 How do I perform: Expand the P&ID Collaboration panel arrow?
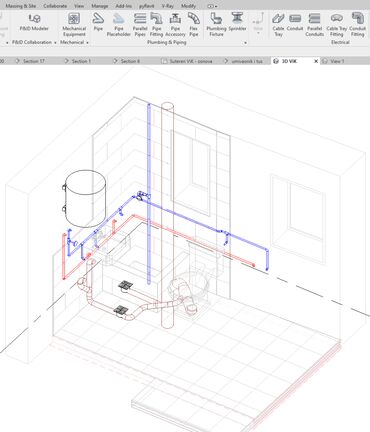[x=55, y=43]
